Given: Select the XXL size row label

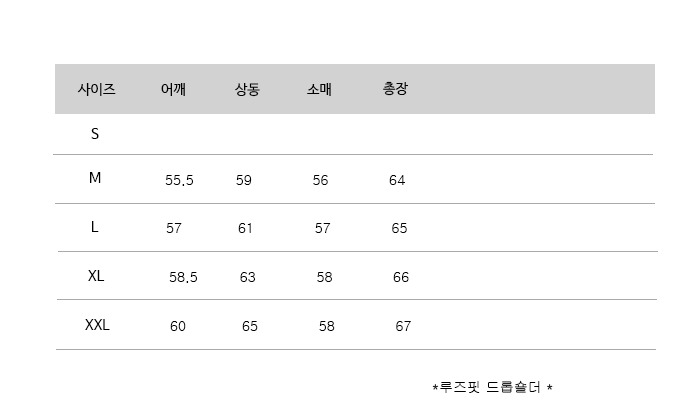Looking at the screenshot, I should point(97,325).
